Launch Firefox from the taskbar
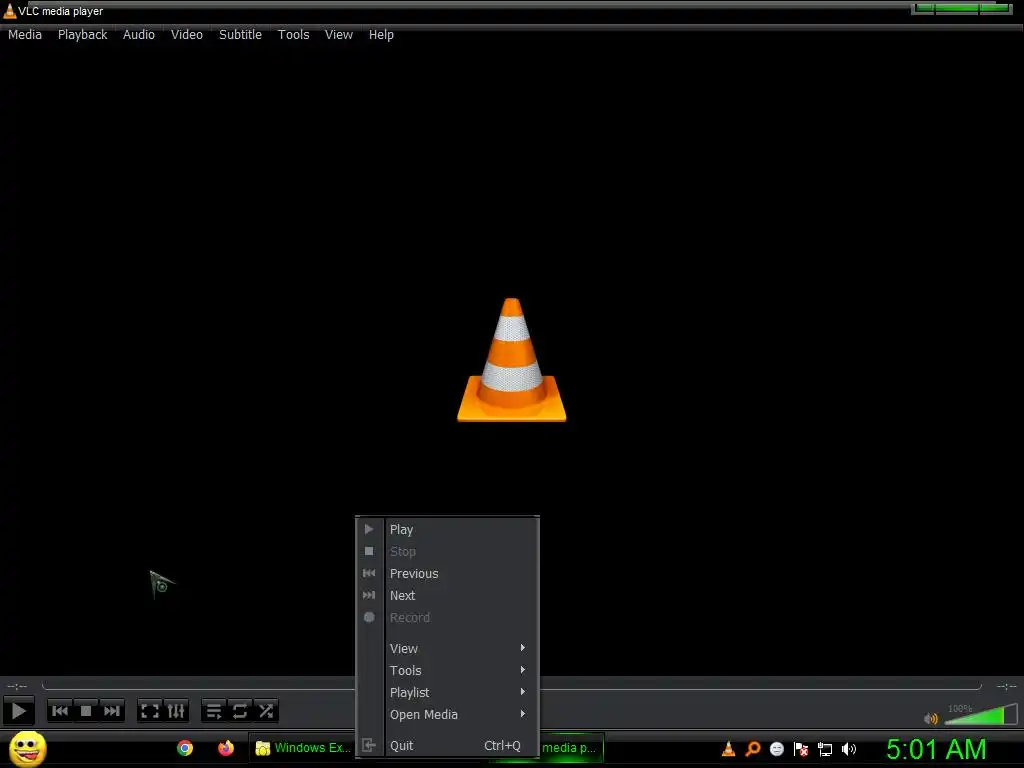 point(226,748)
